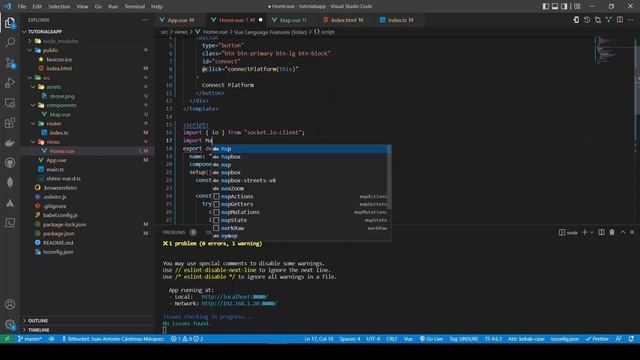Viewport: 640px width, 360px height.
Task: Switch to the App.vue editor tab
Action: coord(178,20)
